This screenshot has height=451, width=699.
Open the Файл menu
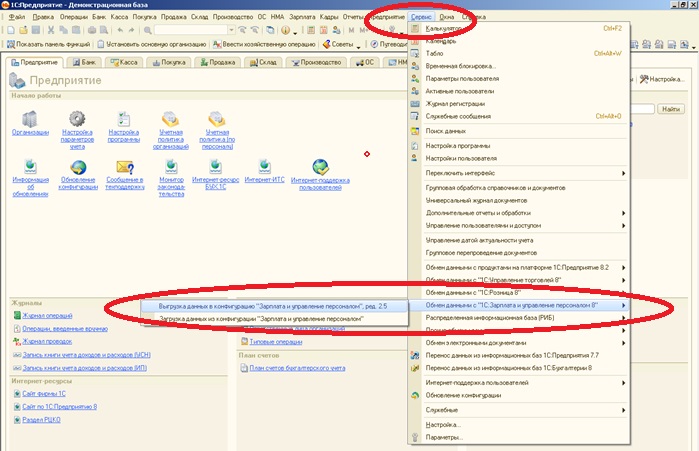[16, 17]
